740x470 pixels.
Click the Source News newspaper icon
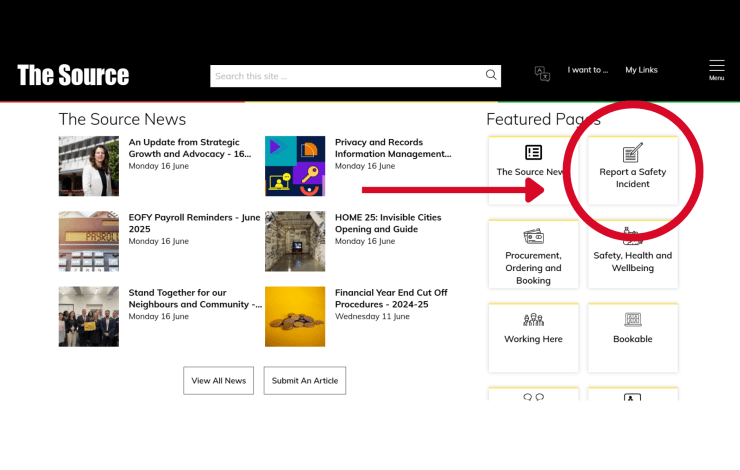pyautogui.click(x=533, y=153)
